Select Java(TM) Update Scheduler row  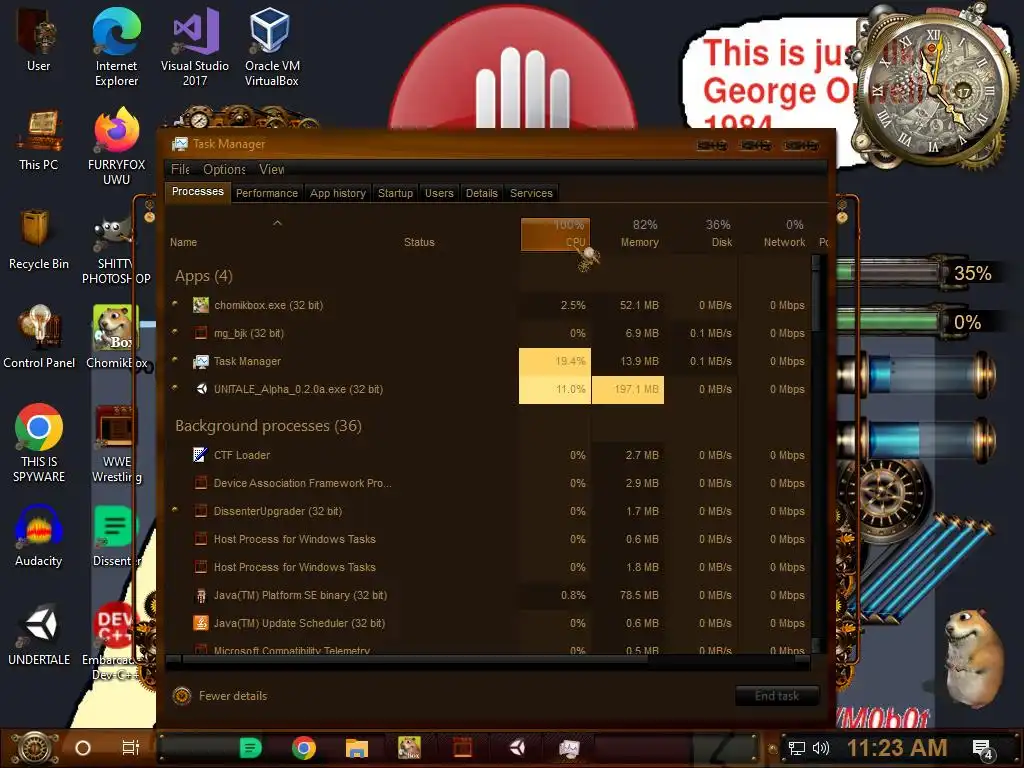[x=488, y=624]
